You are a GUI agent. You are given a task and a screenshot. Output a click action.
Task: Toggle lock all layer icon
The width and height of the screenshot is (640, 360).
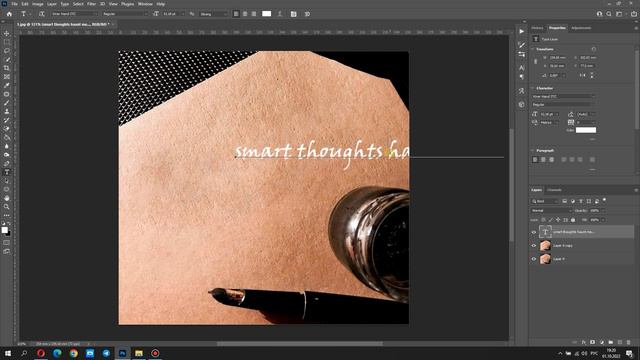[573, 220]
